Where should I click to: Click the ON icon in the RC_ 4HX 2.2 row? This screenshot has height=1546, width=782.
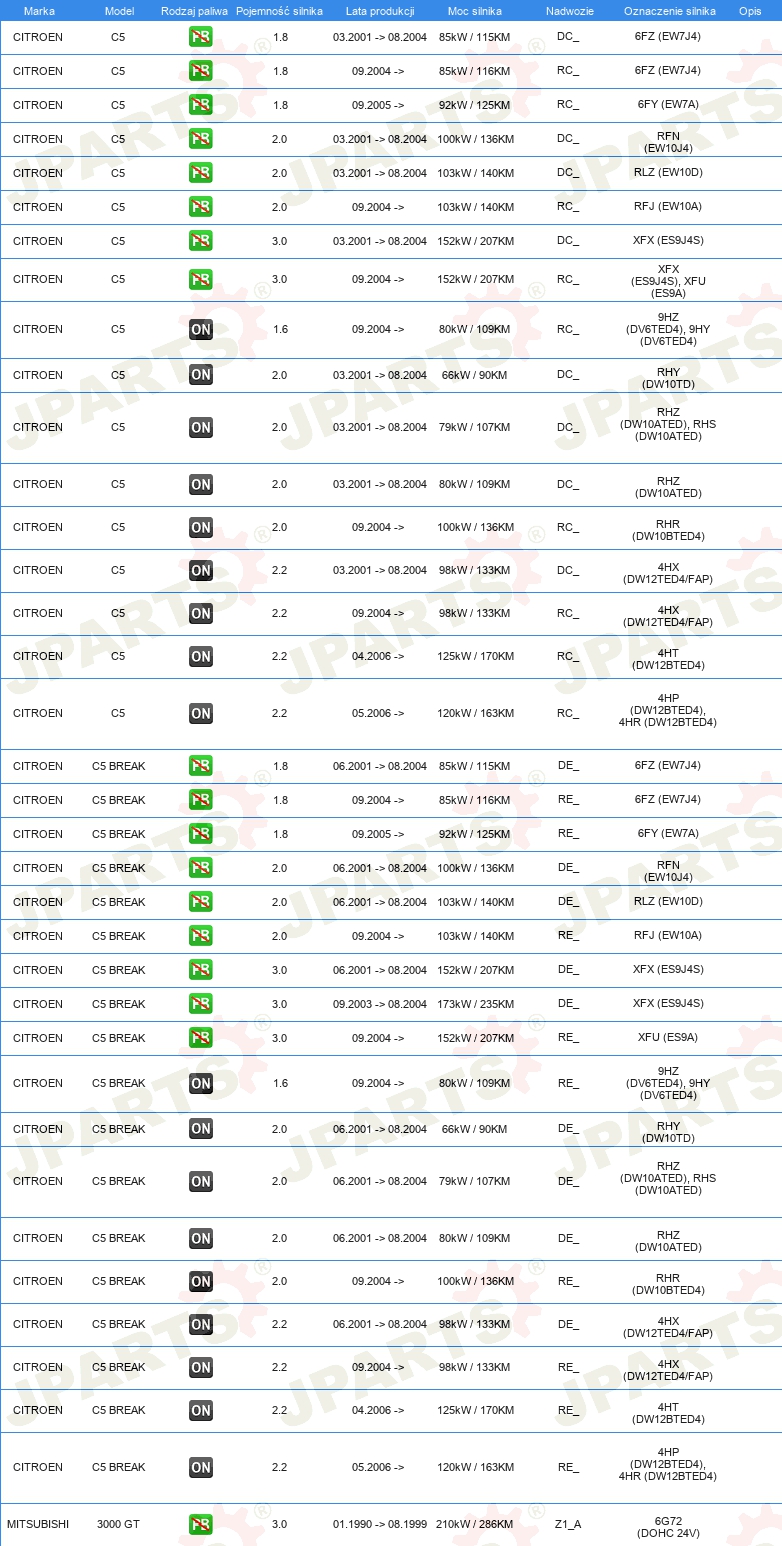point(200,613)
